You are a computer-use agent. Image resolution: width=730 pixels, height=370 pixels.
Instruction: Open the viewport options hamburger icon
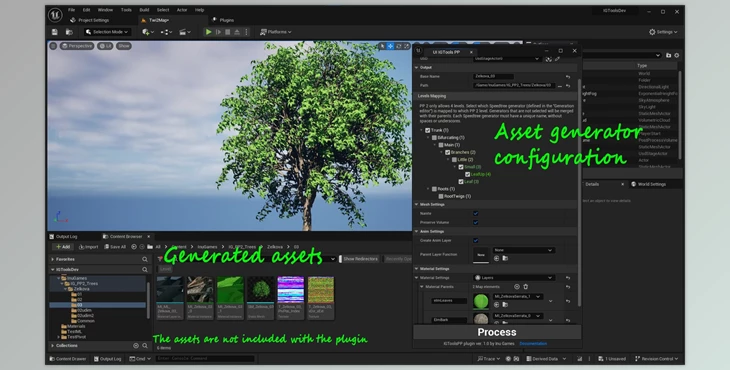click(53, 46)
